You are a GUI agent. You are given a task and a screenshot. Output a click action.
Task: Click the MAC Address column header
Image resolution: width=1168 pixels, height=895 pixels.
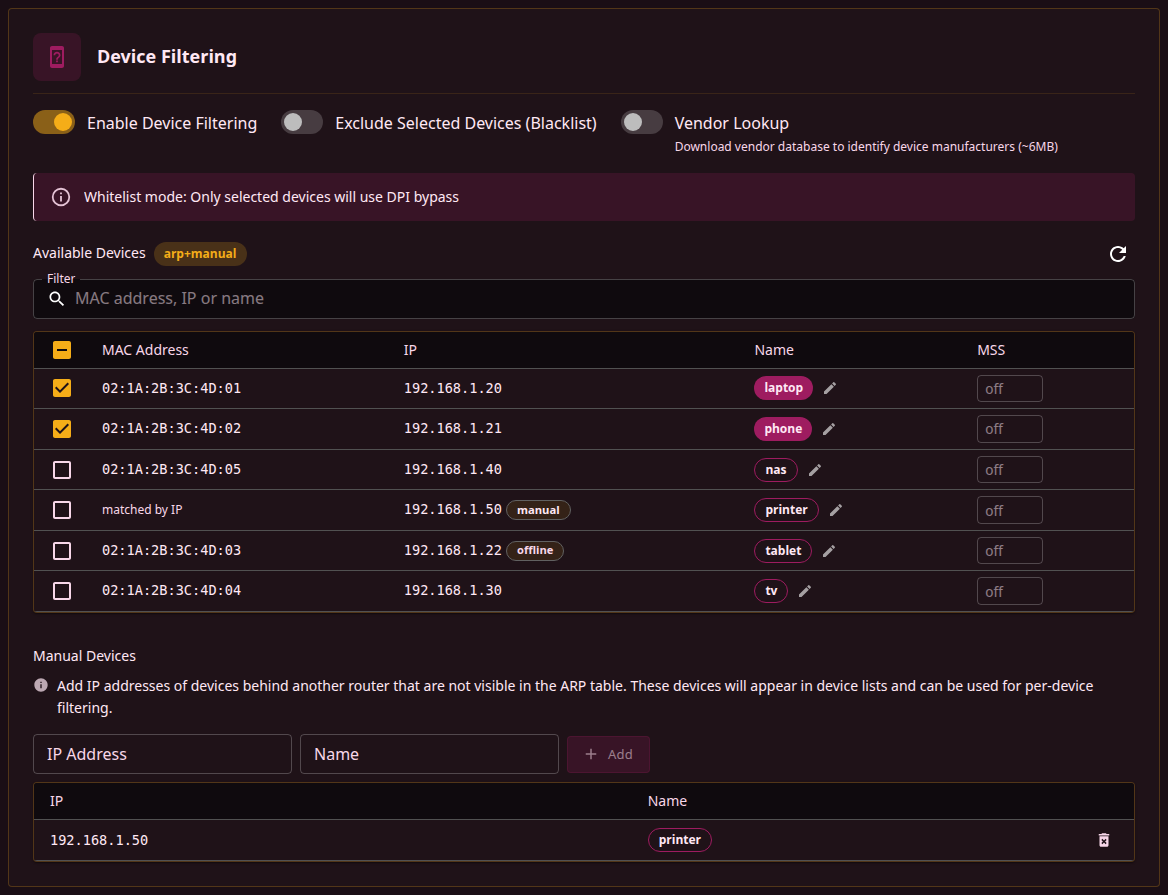145,350
